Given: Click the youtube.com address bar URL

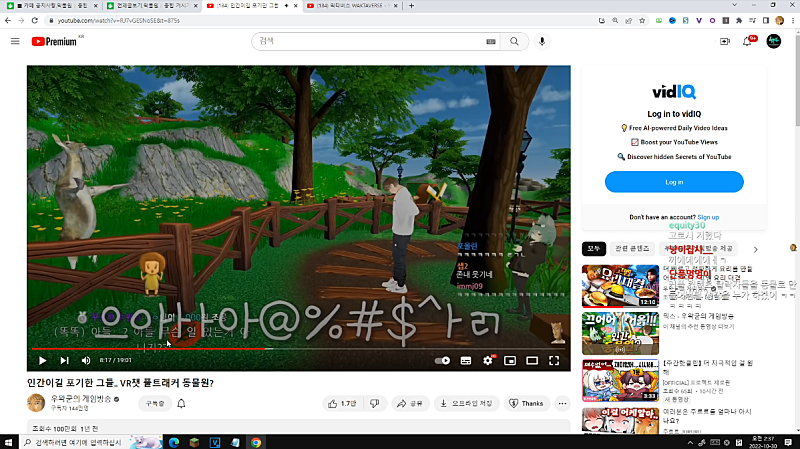Looking at the screenshot, I should [x=118, y=21].
